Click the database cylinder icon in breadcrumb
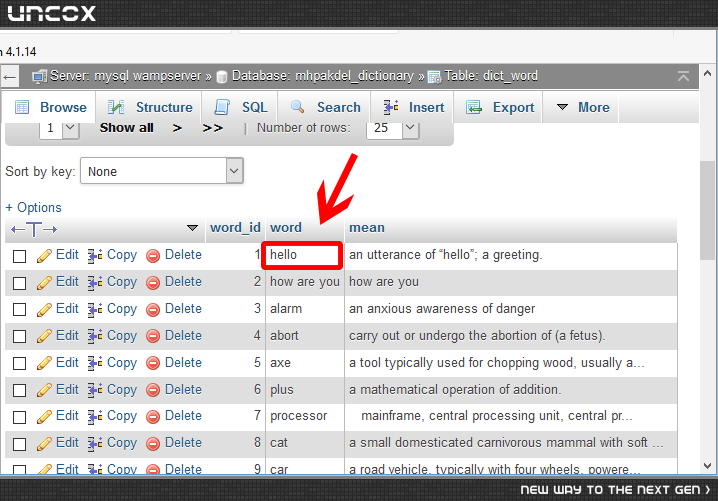This screenshot has height=501, width=718. (x=222, y=77)
